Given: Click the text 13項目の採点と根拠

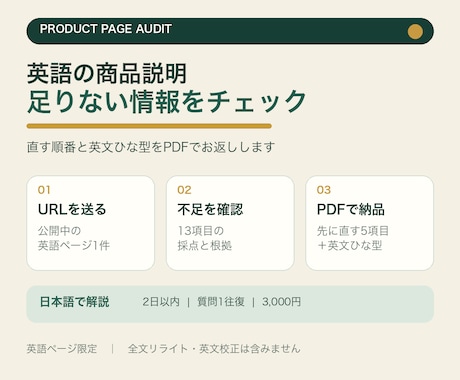Looking at the screenshot, I should [205, 238].
